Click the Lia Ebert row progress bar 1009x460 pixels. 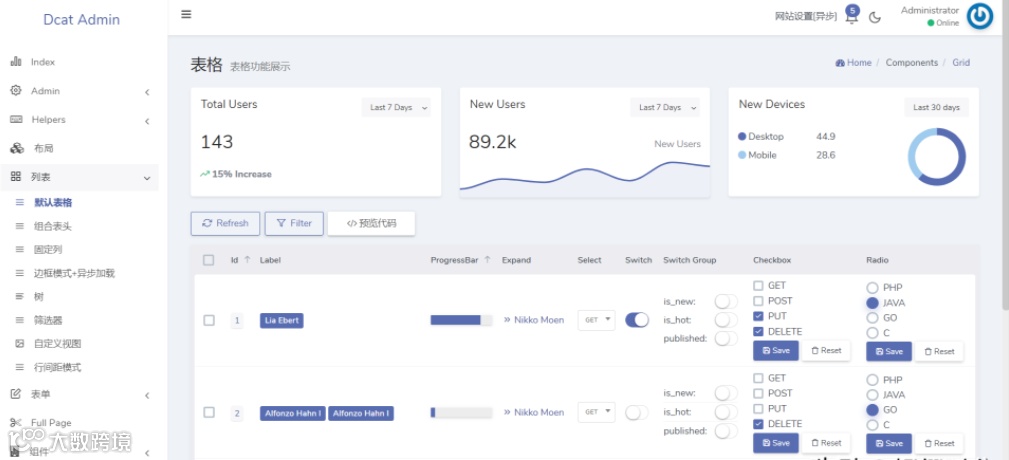click(461, 320)
